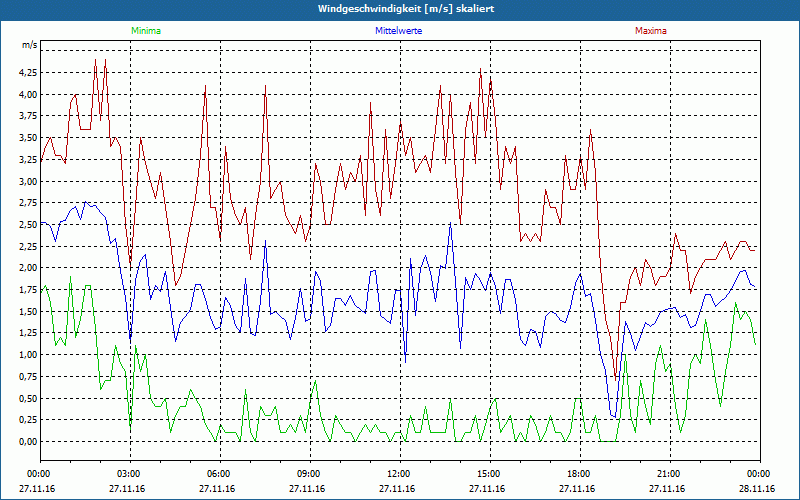Click the 2,75 y-axis value
The height and width of the screenshot is (500, 800).
pyautogui.click(x=29, y=203)
